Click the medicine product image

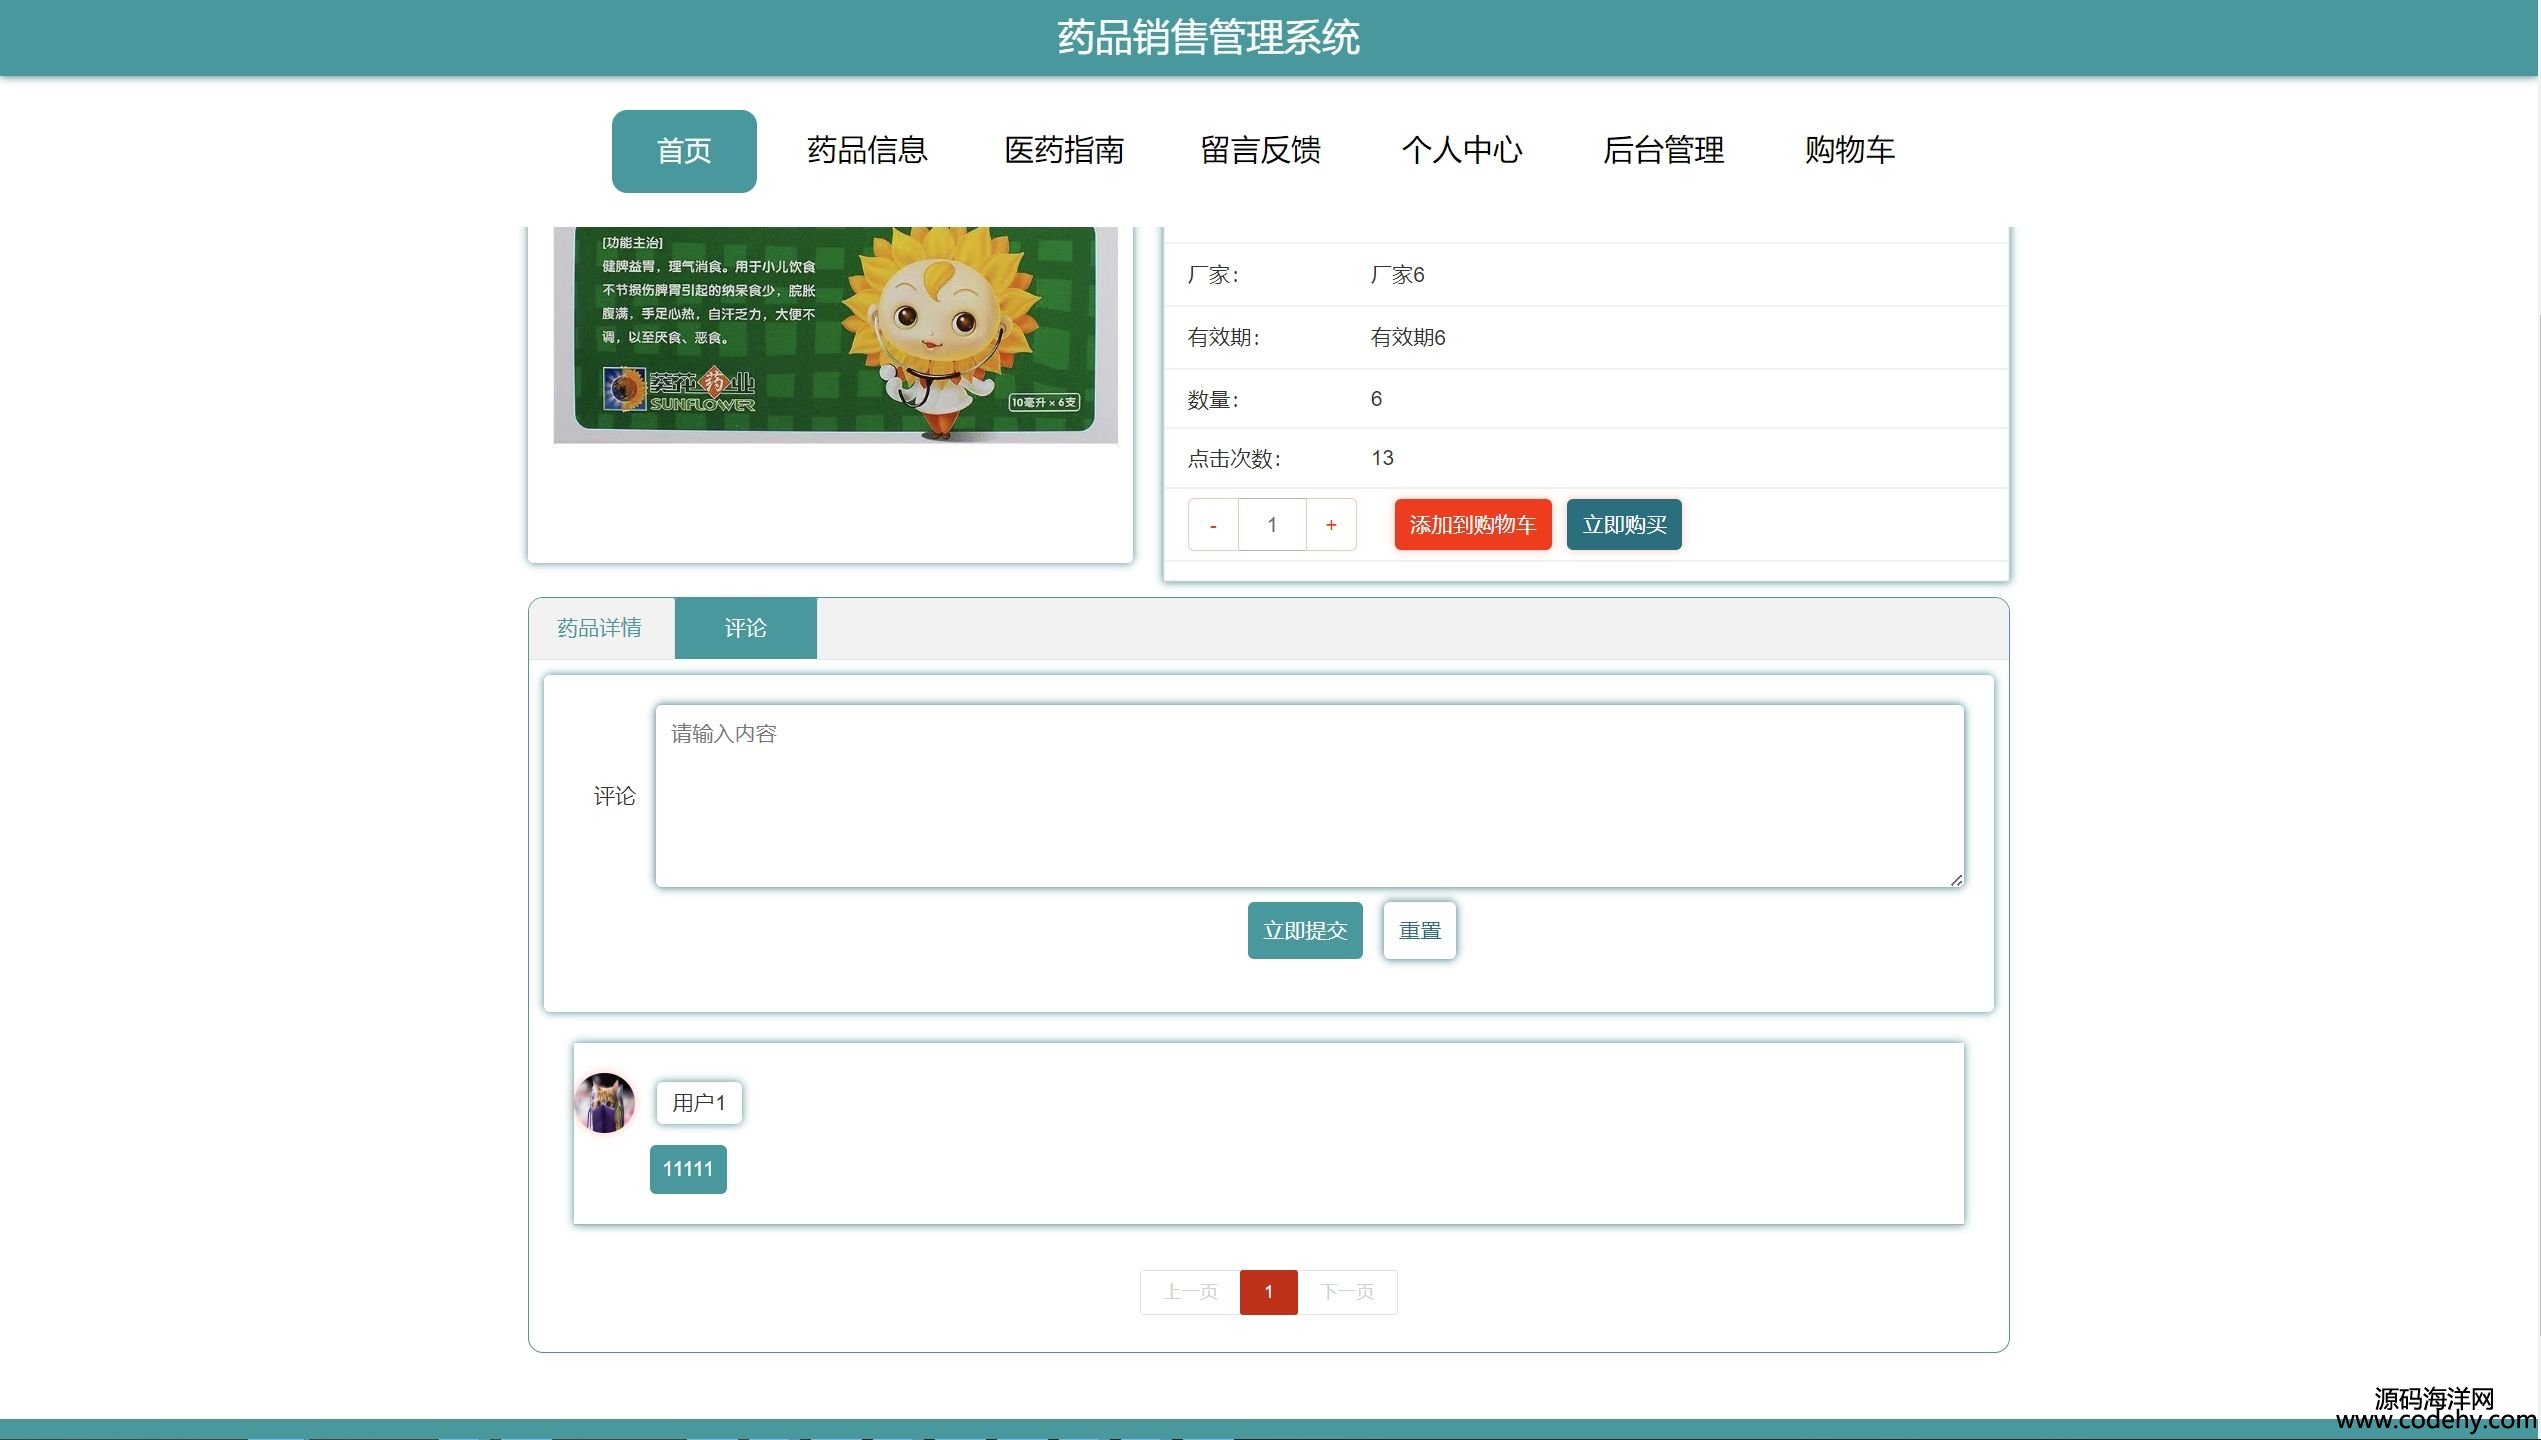835,335
